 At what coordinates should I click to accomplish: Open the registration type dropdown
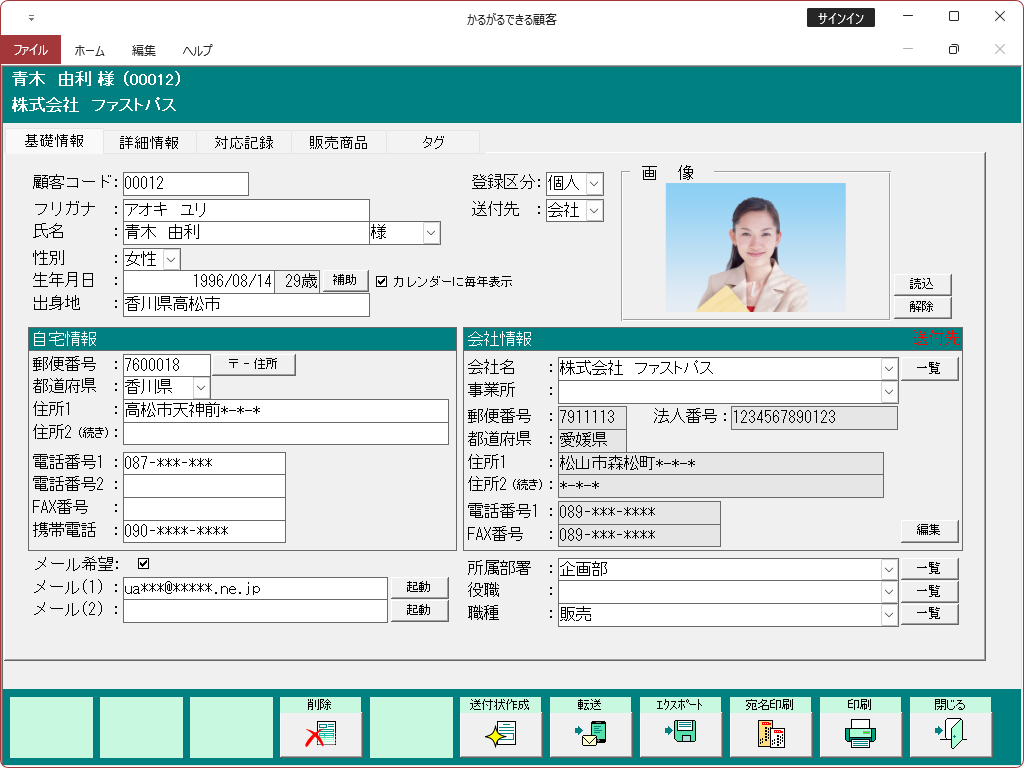594,183
